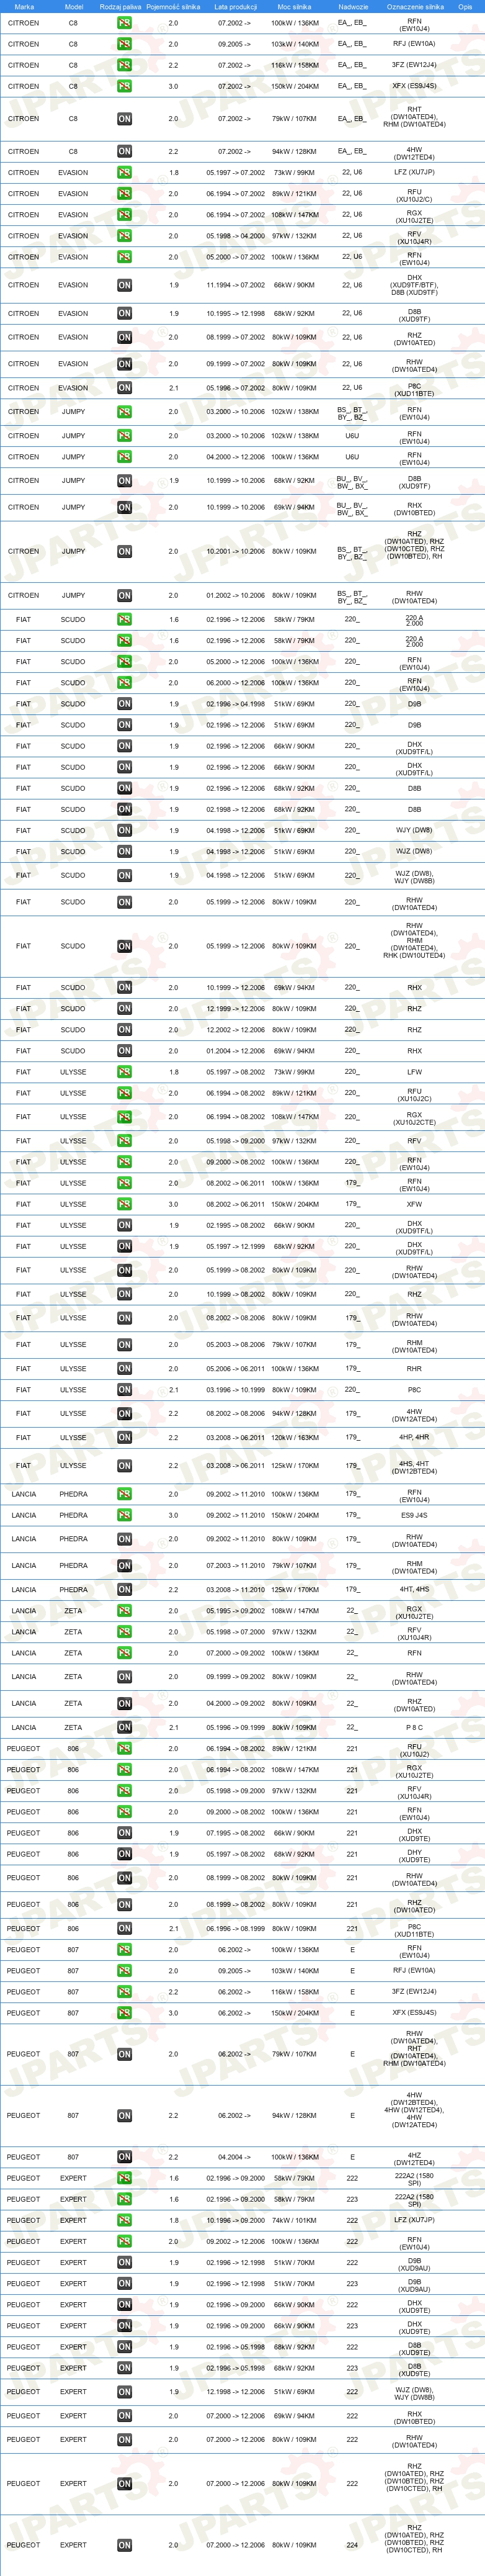
Task: Click diesel icon in Lancia Zeta P 8 C row
Action: (x=124, y=1727)
